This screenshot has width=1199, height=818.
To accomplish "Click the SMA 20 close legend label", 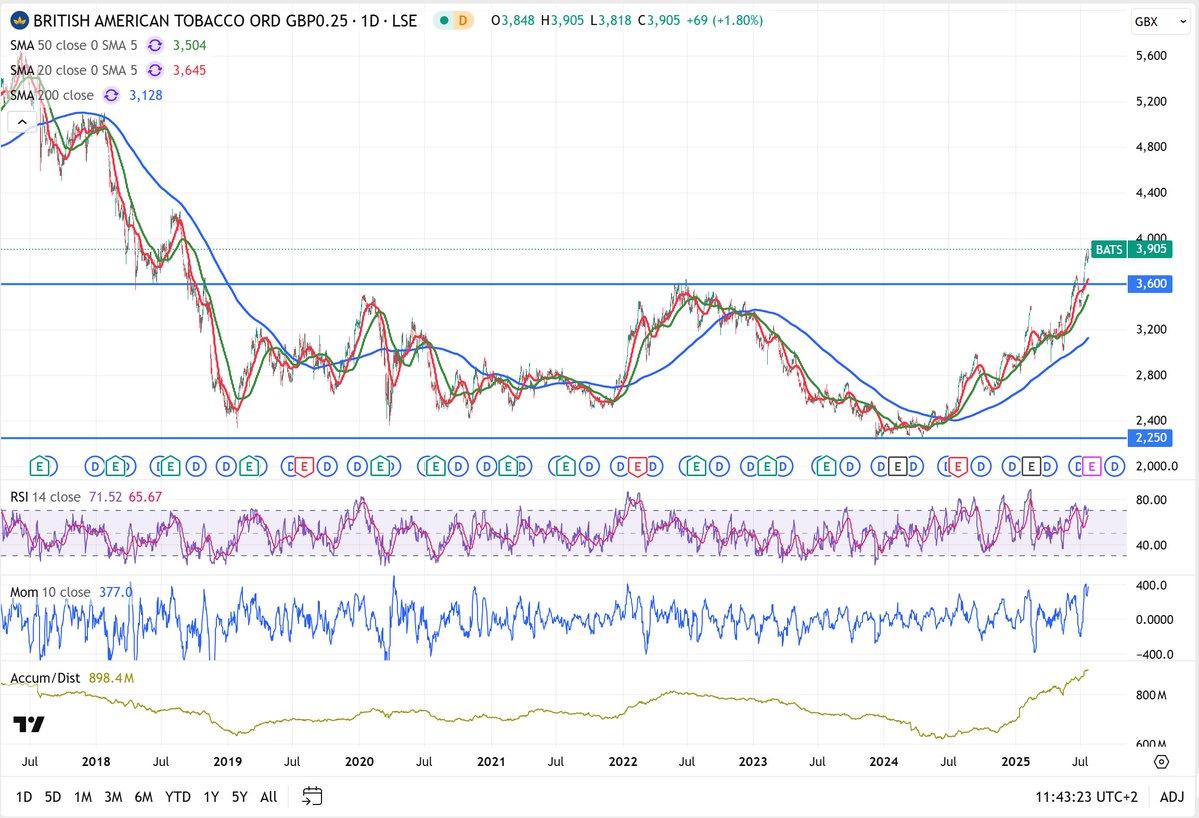I will (74, 70).
